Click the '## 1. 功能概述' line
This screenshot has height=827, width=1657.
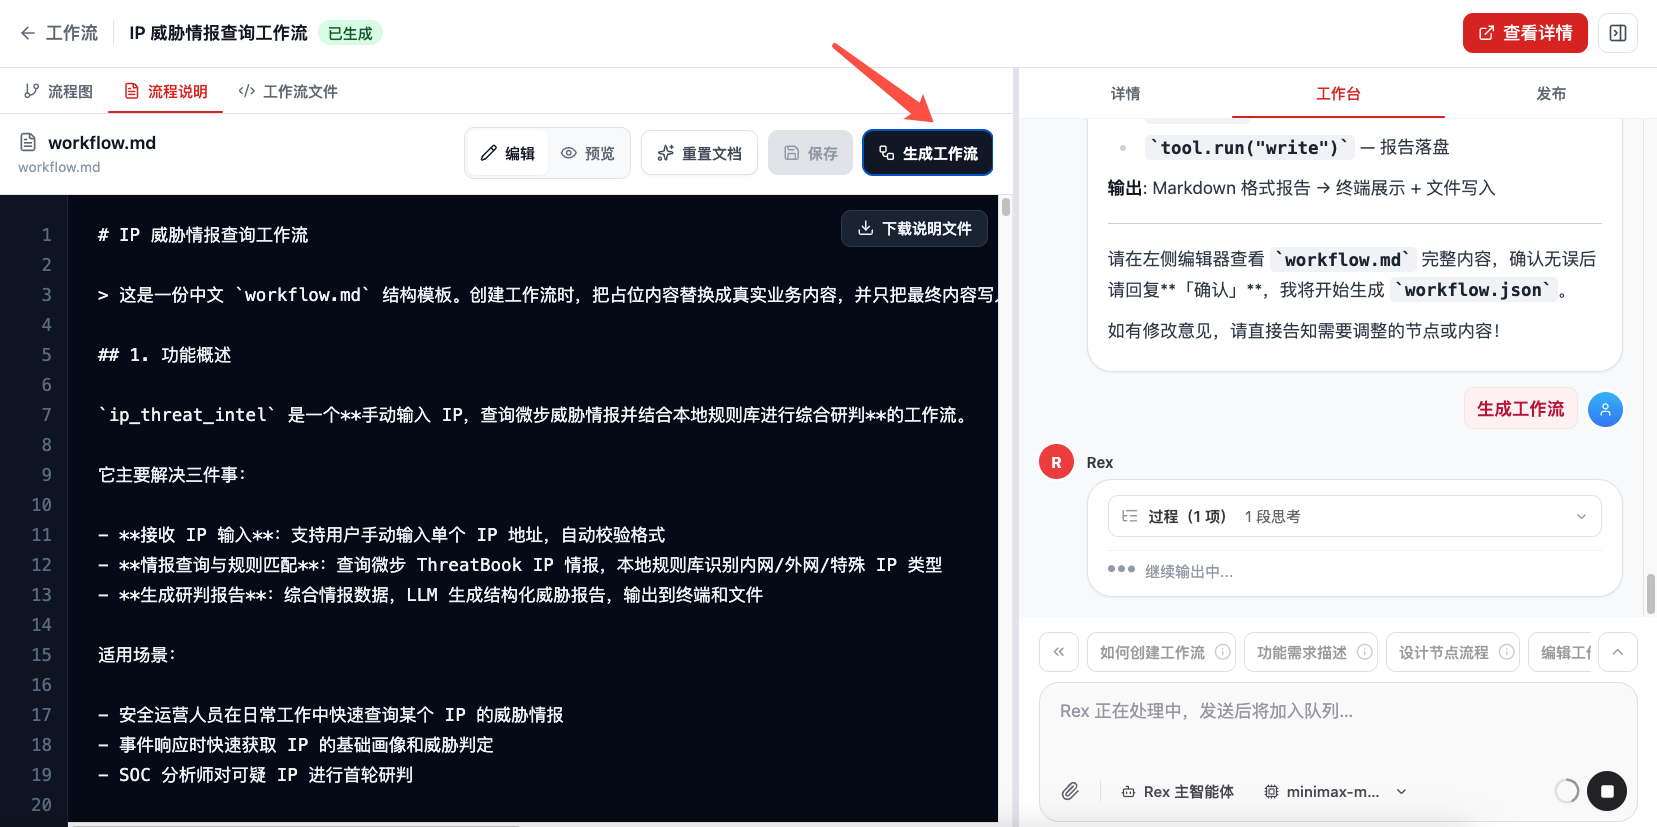[x=164, y=355]
